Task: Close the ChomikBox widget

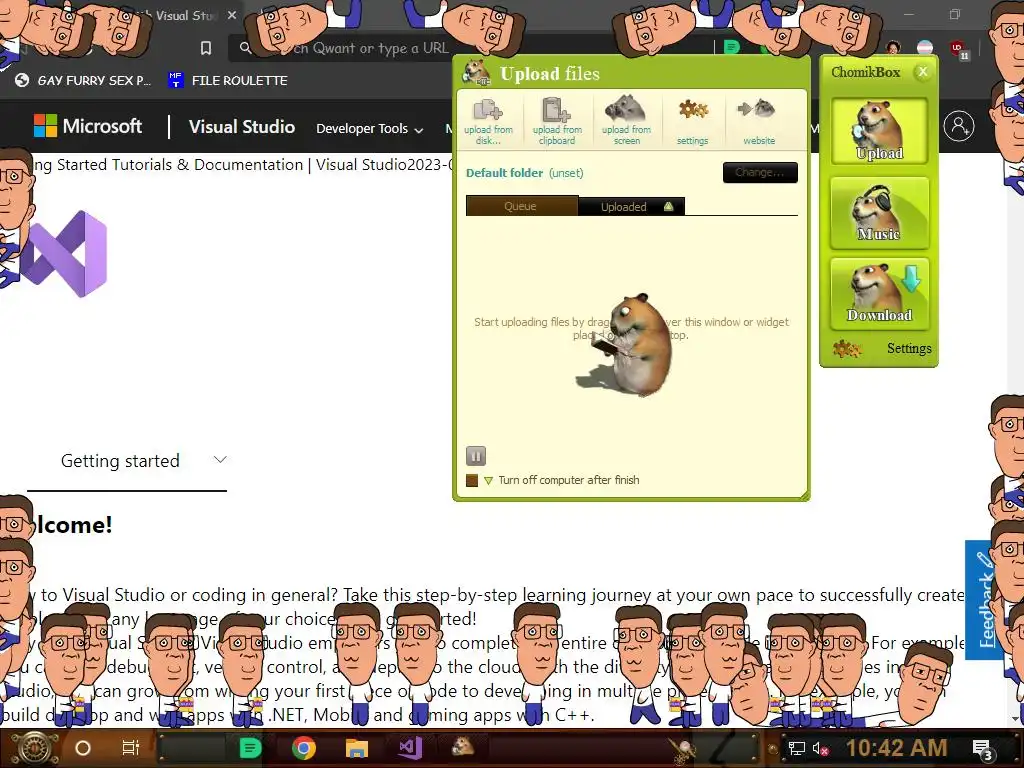Action: pyautogui.click(x=923, y=72)
